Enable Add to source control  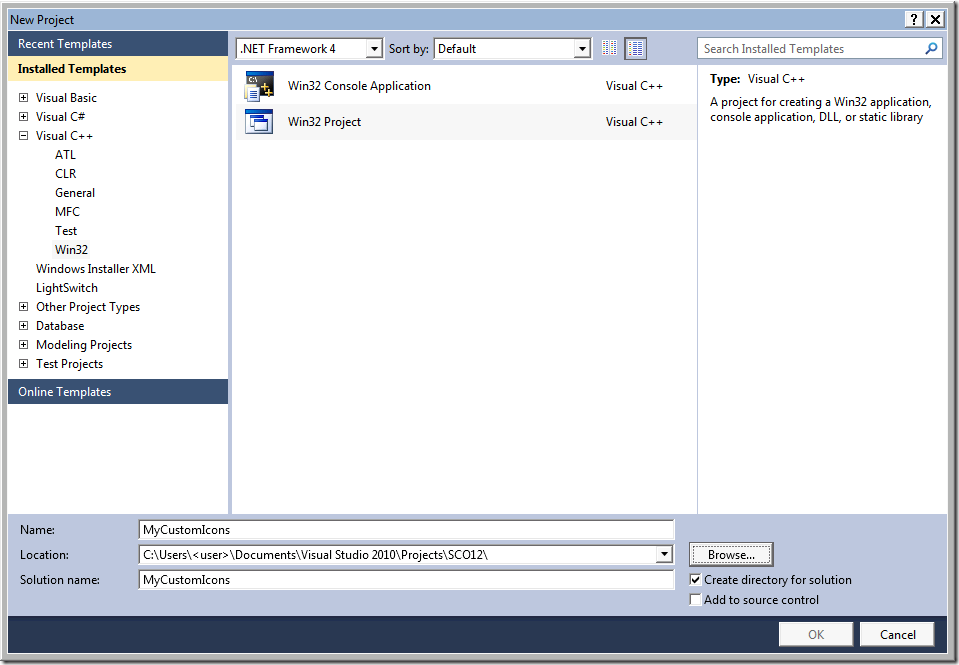695,599
